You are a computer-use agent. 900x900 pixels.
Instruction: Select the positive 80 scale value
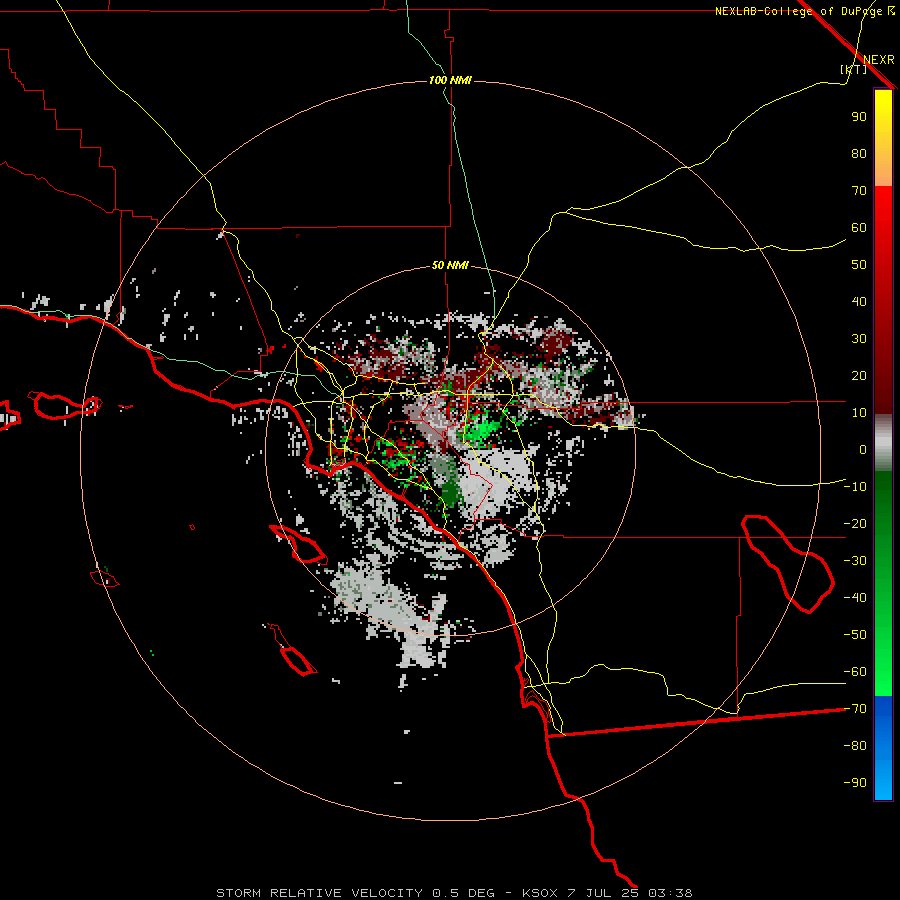(859, 154)
